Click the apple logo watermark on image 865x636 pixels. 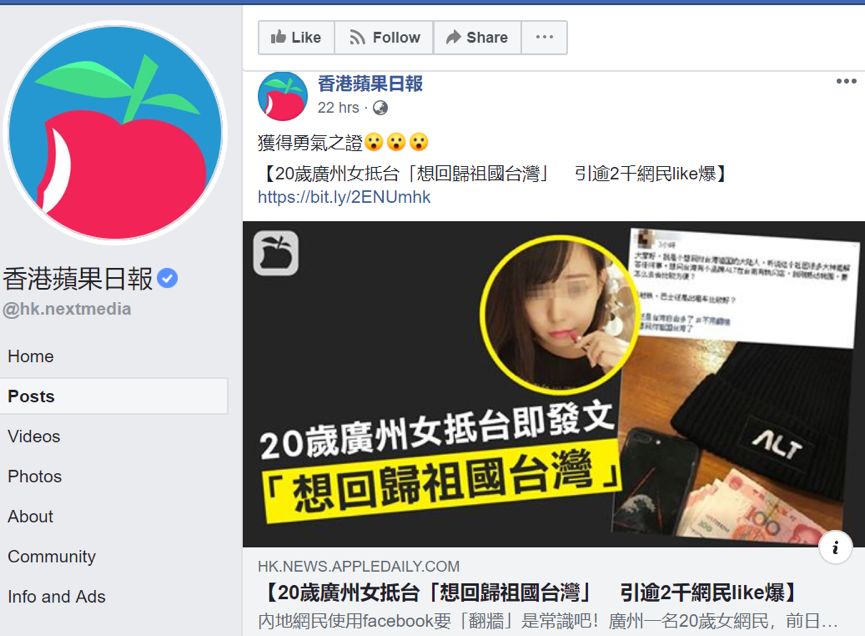pos(276,253)
